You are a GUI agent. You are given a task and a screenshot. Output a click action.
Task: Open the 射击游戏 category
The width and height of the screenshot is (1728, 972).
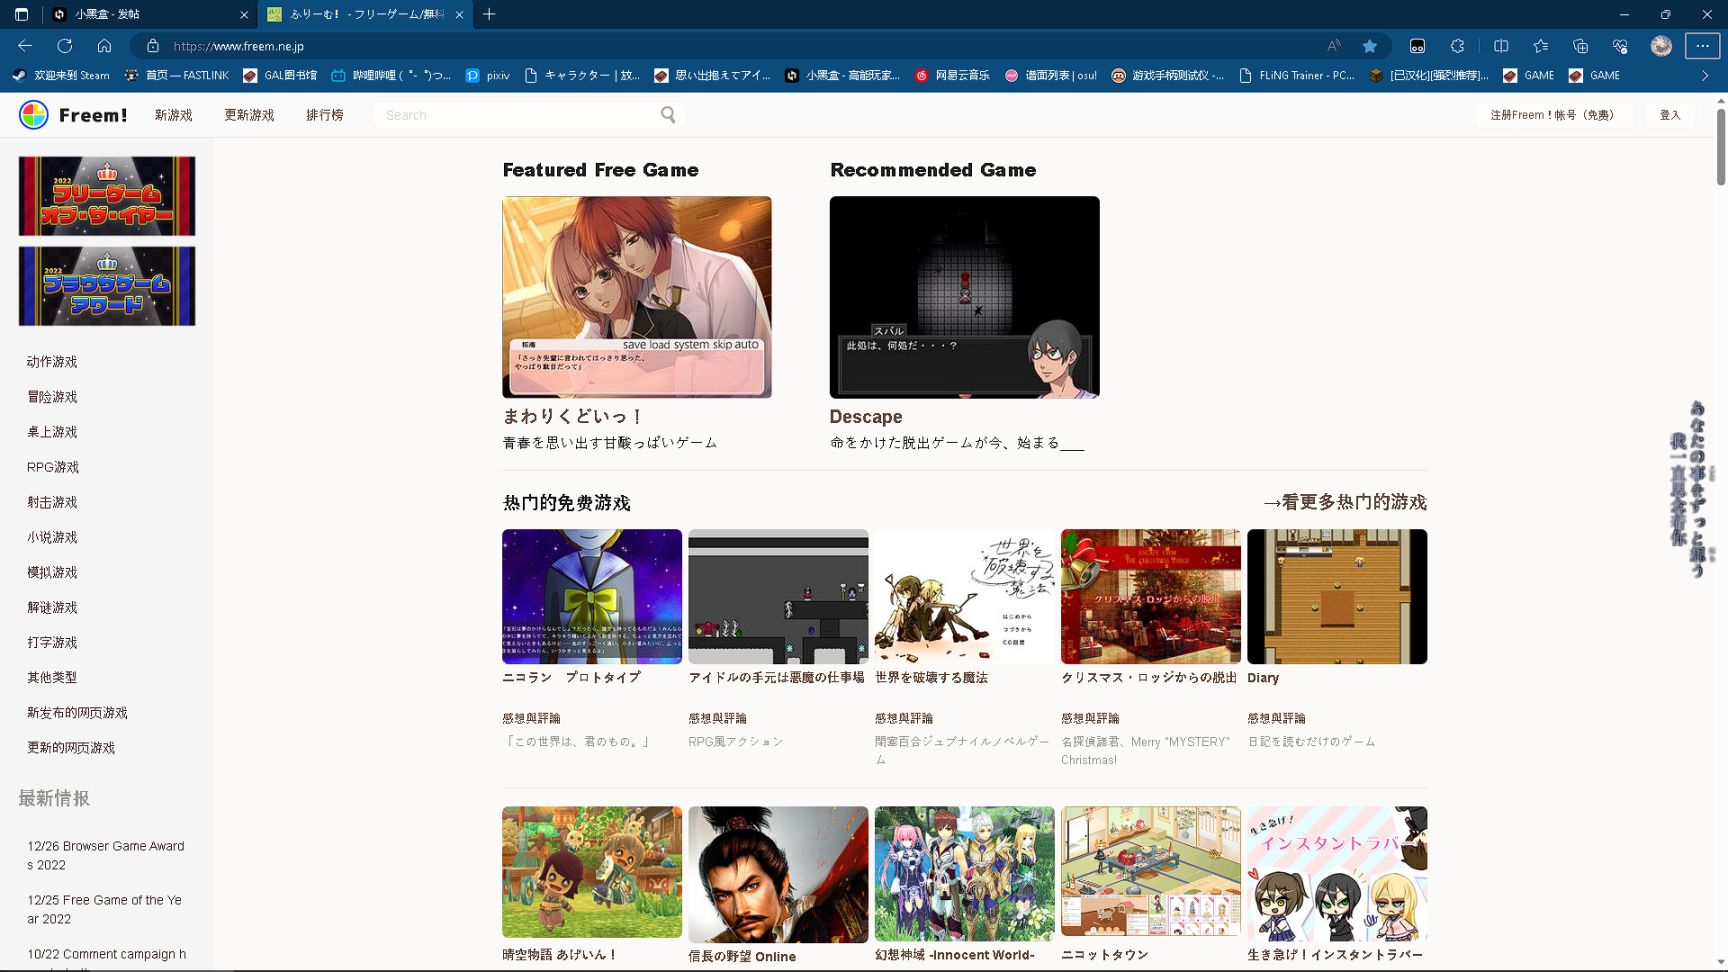(x=52, y=502)
